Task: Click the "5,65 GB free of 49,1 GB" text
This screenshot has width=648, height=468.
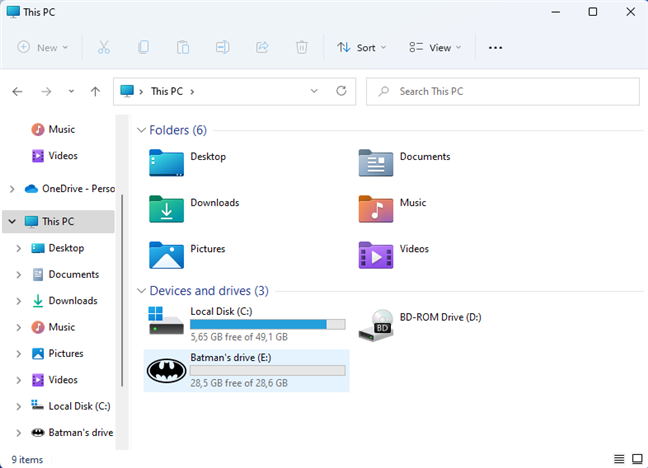Action: coord(239,337)
